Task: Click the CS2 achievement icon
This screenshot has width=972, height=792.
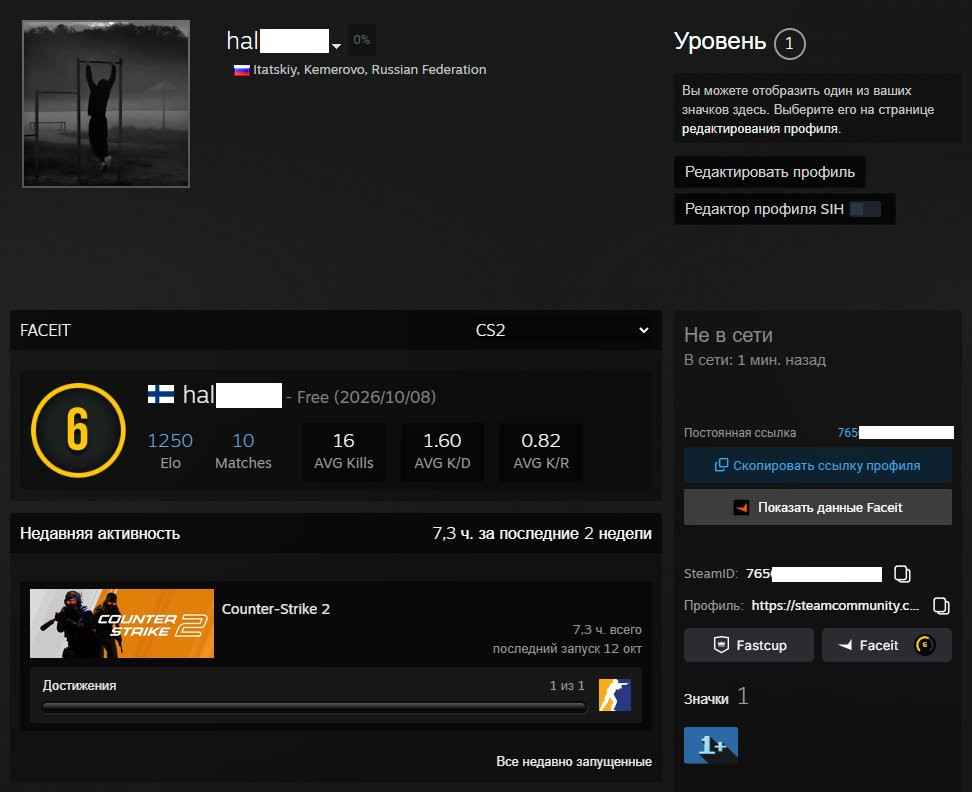Action: click(614, 695)
